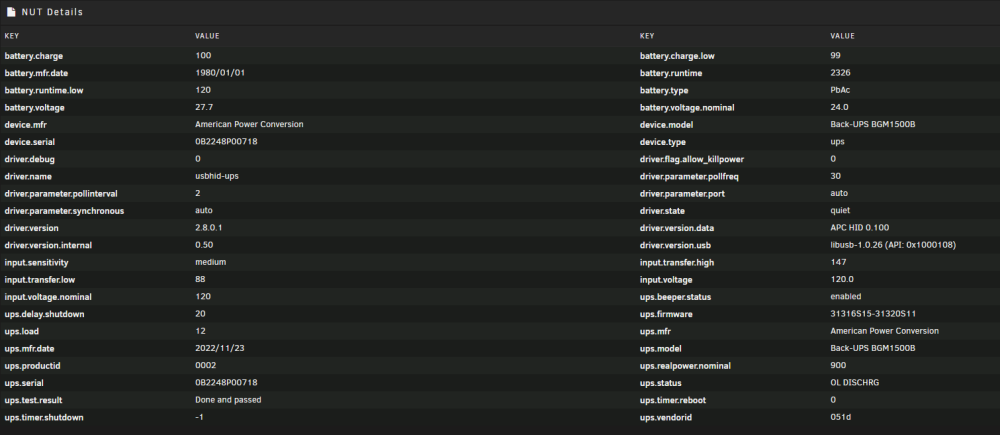
Task: Click the battery.runtime value 2326
Action: pyautogui.click(x=840, y=73)
